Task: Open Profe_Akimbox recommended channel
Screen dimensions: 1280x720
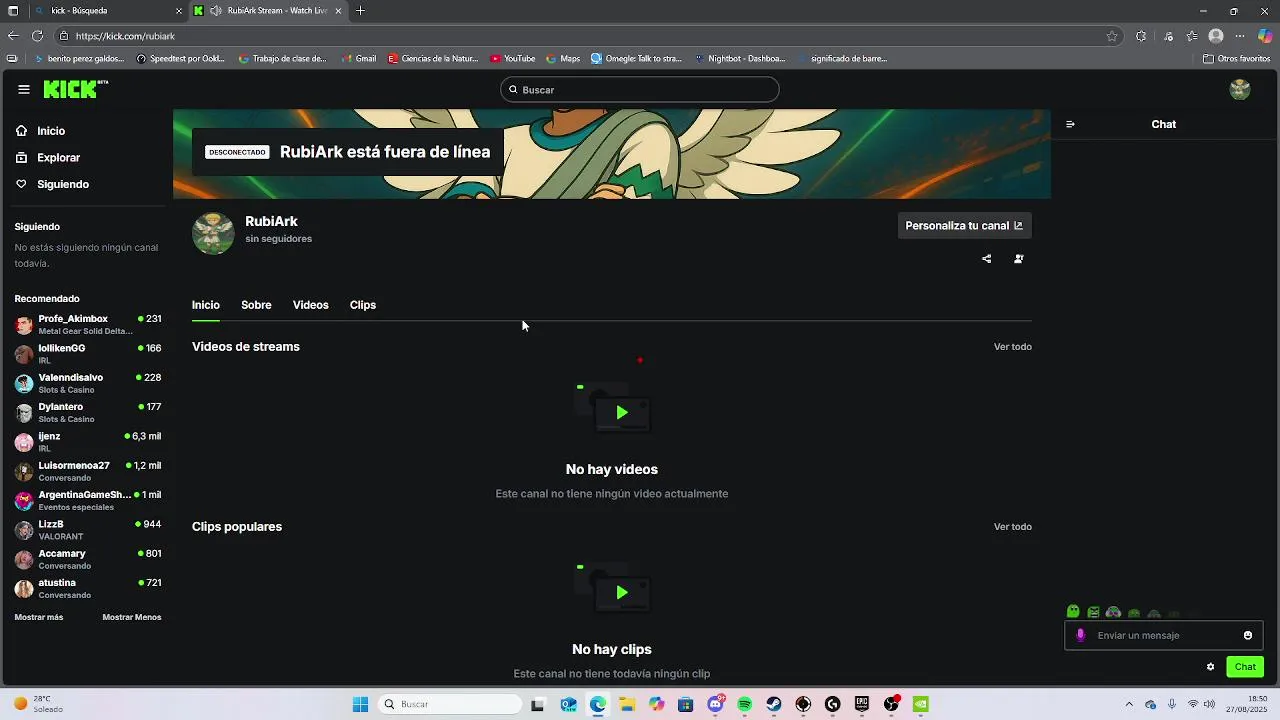Action: click(x=88, y=324)
